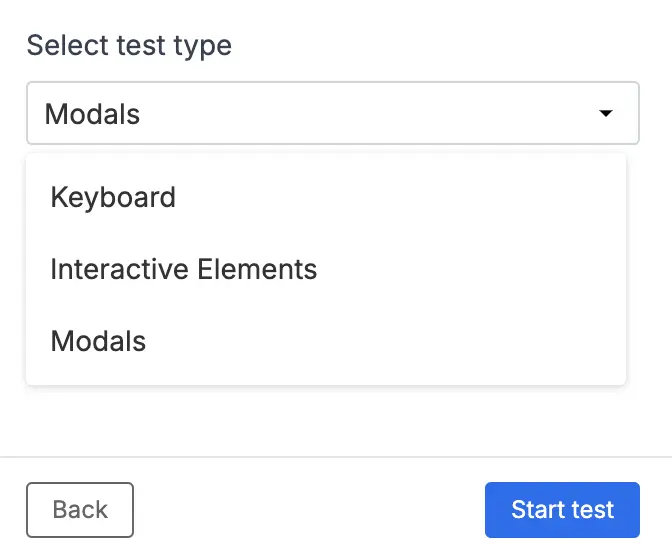
Task: Keep Modals by clicking it in the list
Action: [x=98, y=341]
